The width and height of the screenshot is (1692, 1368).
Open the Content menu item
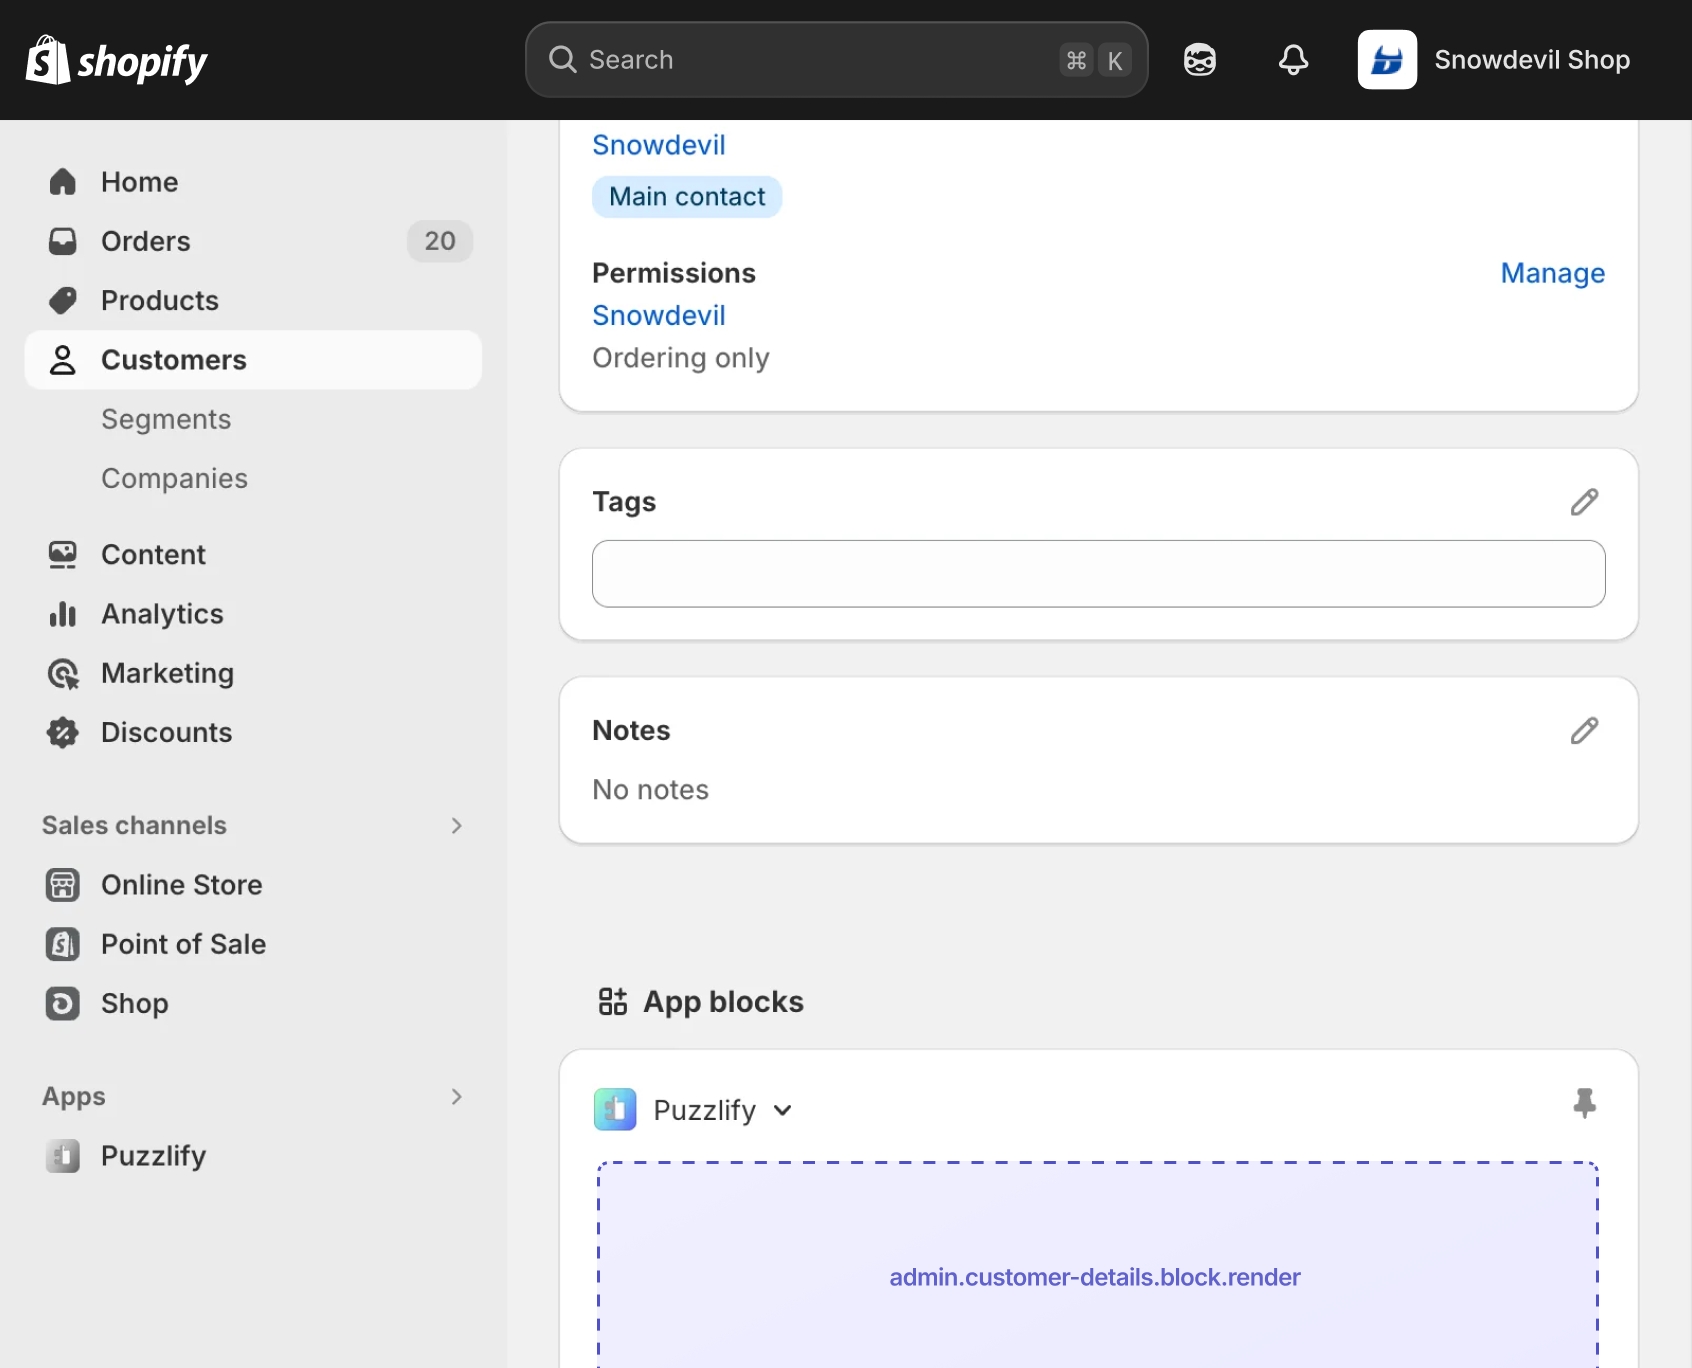tap(253, 555)
